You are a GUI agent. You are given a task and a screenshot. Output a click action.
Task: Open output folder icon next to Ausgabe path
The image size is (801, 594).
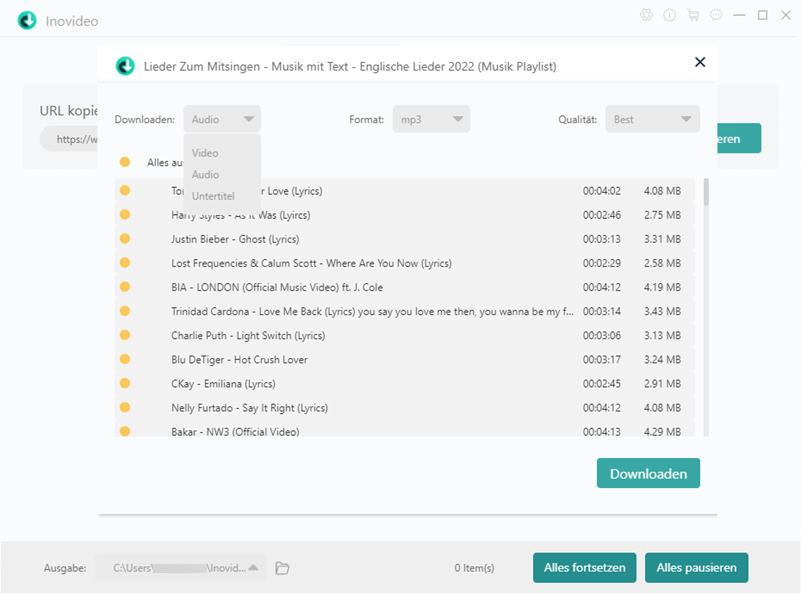(282, 568)
